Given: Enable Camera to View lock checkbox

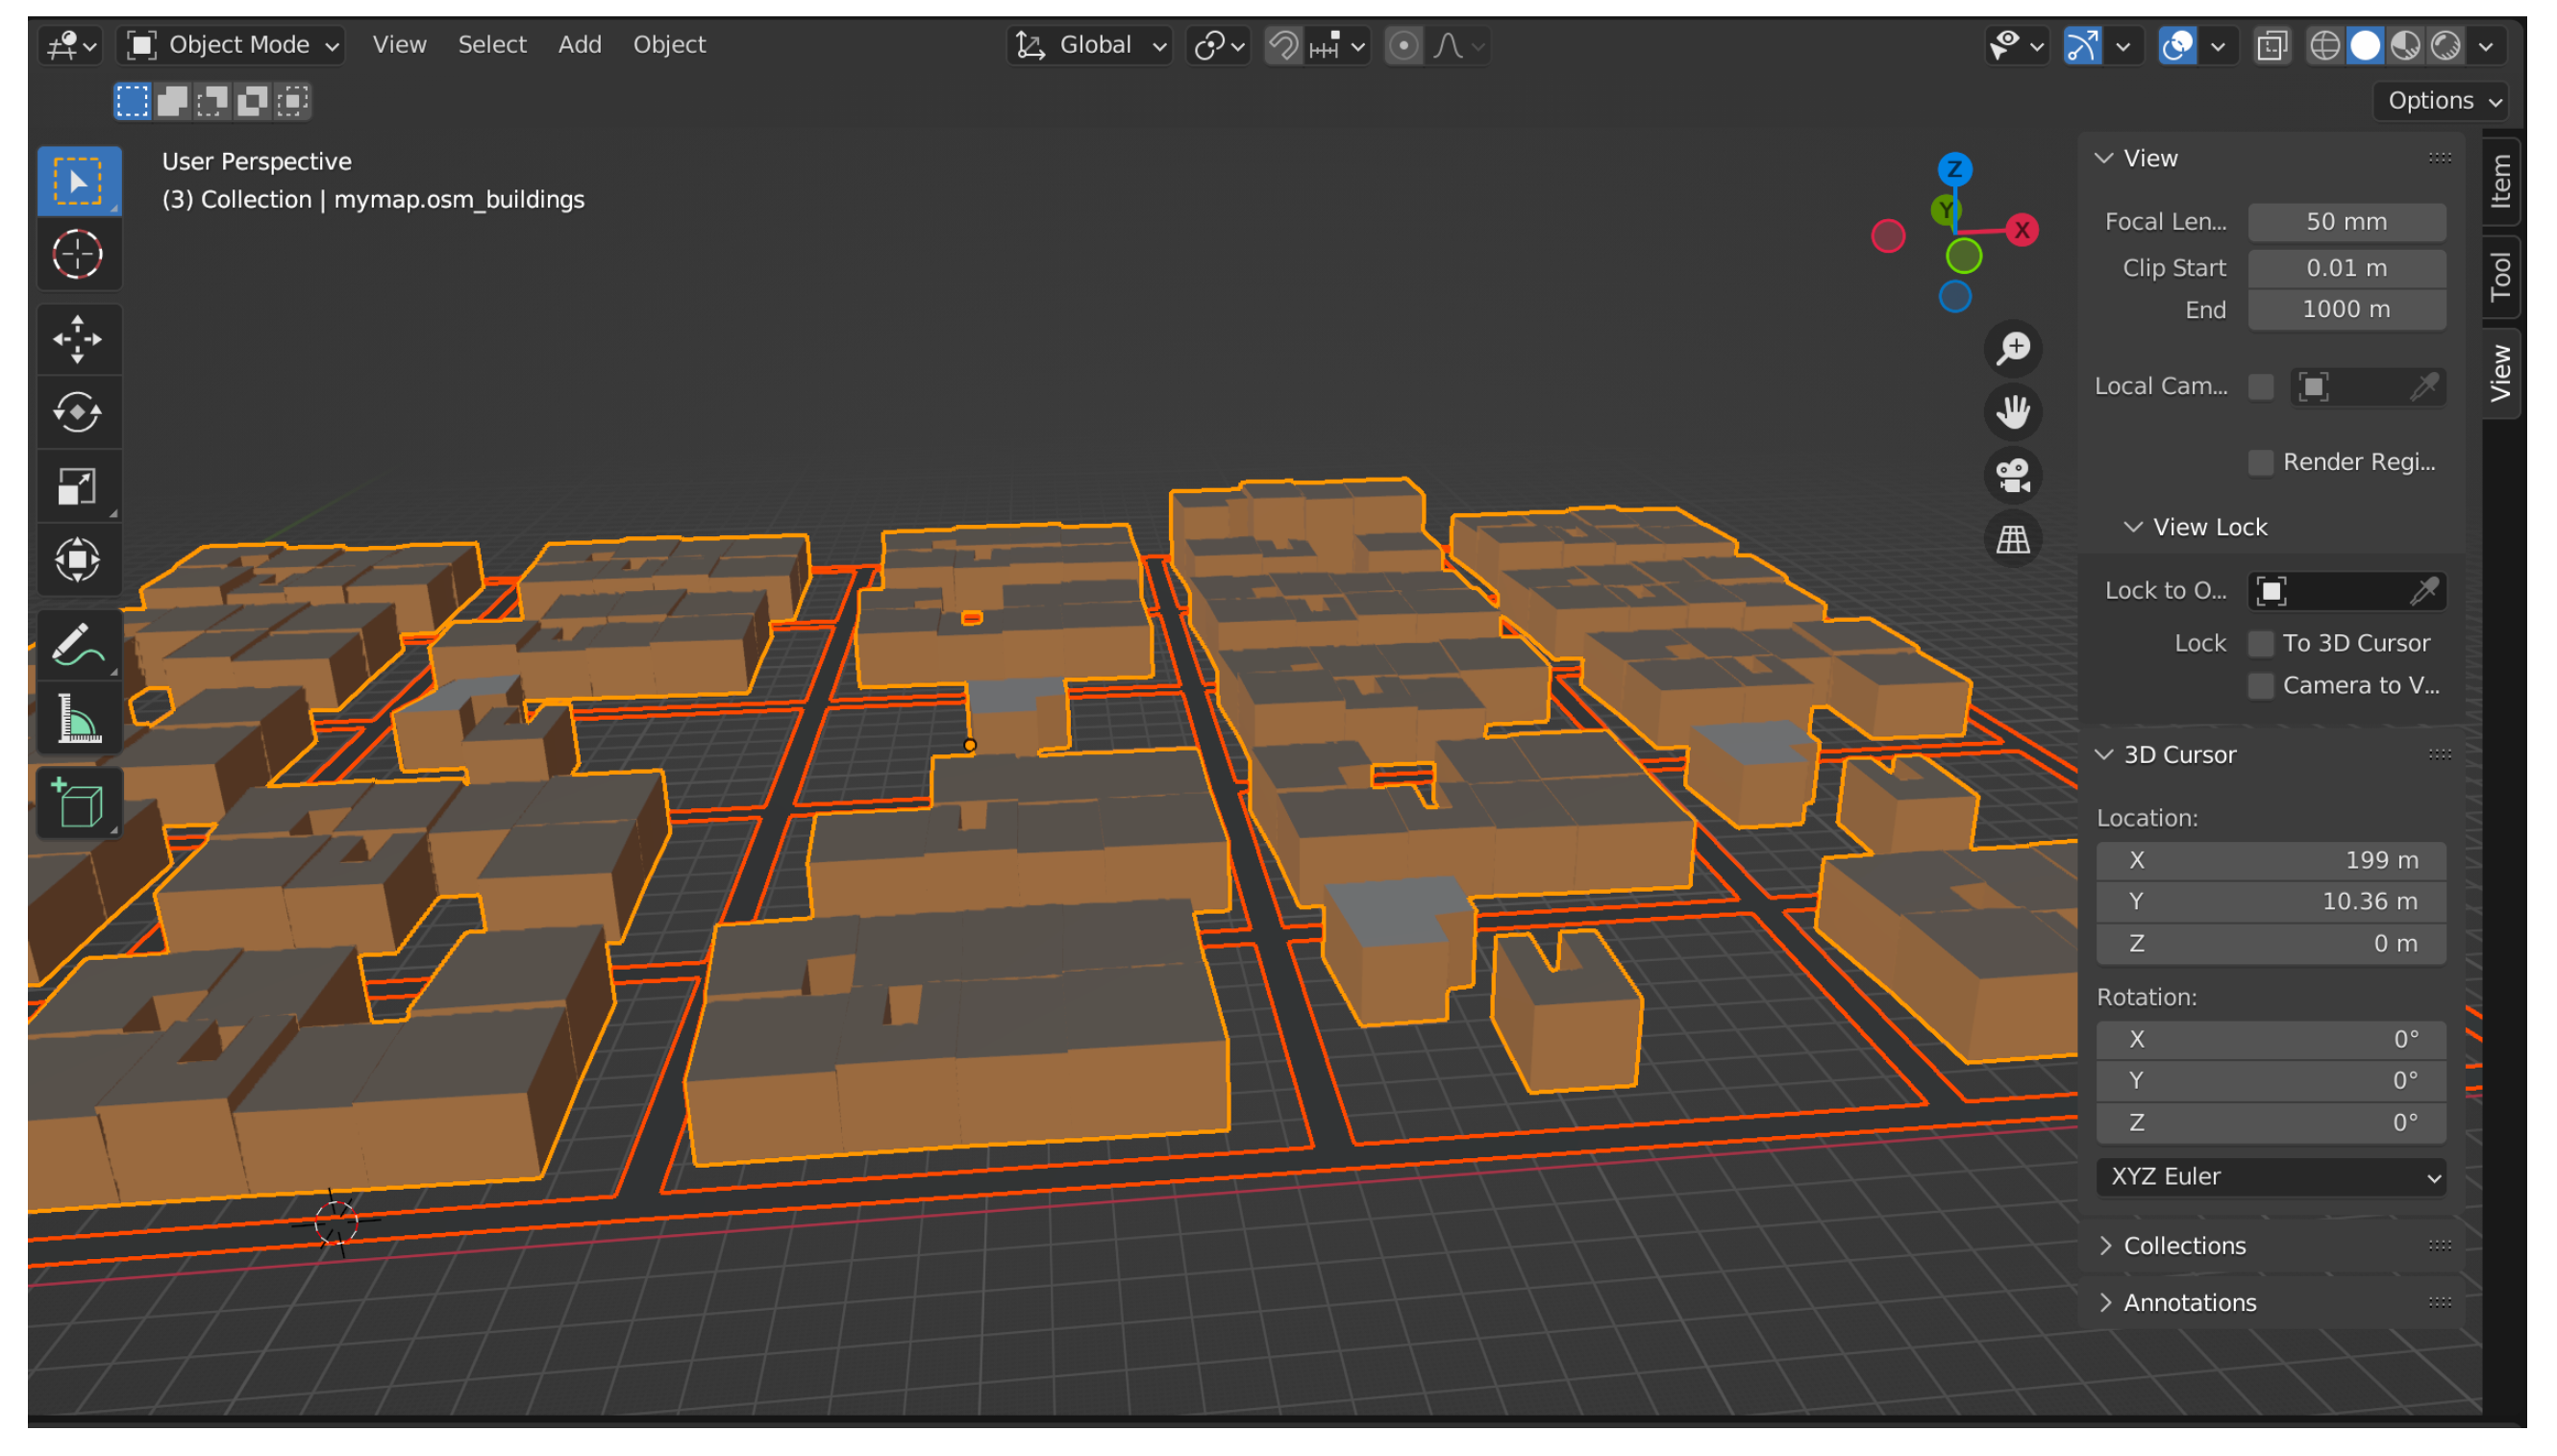Looking at the screenshot, I should 2259,685.
